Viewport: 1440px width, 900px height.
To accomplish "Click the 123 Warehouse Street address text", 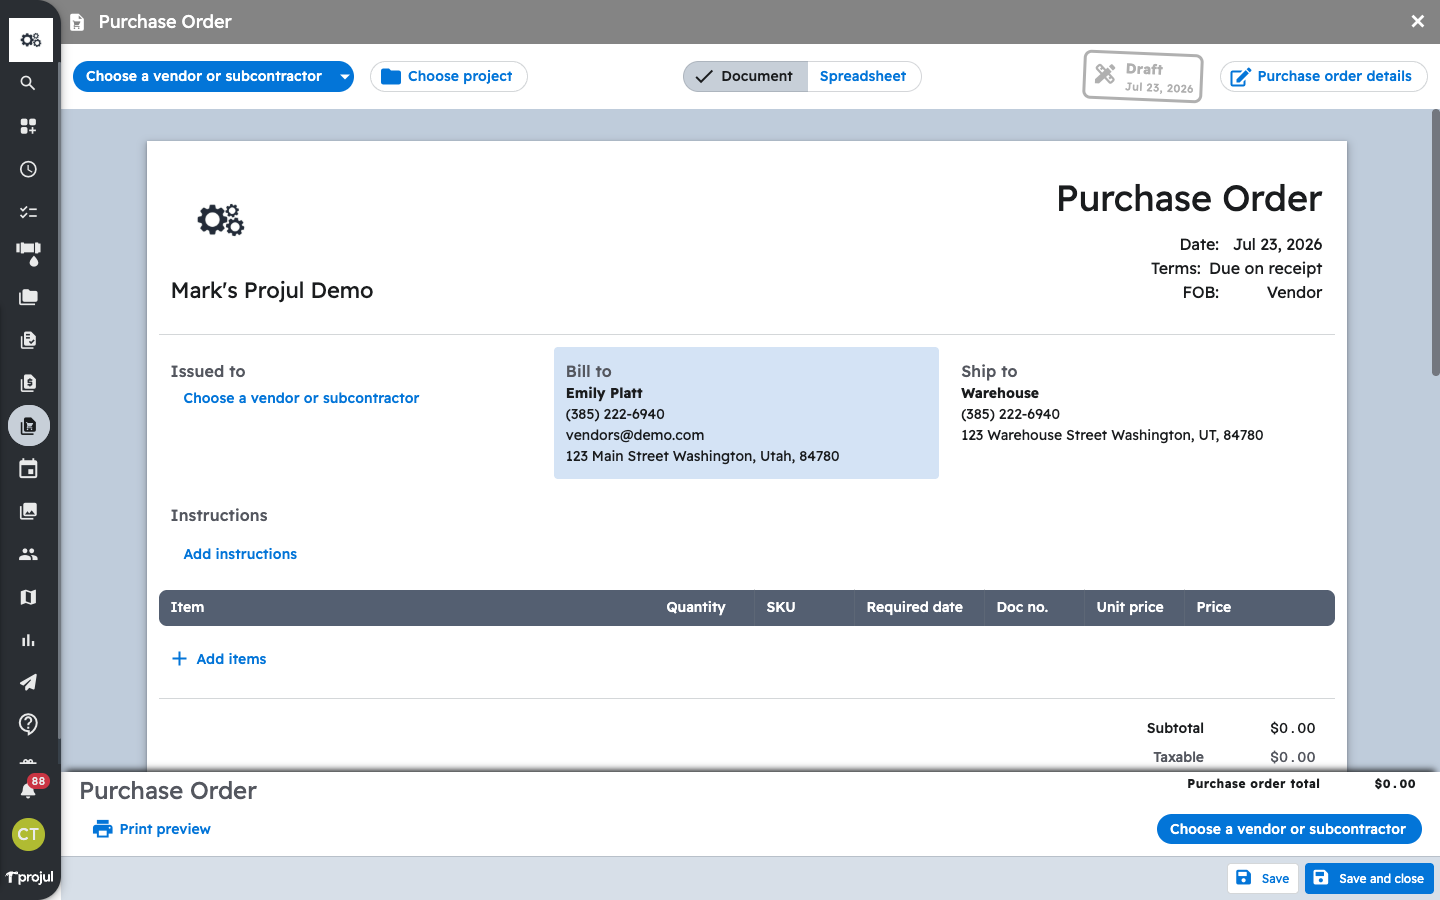I will click(x=1112, y=435).
